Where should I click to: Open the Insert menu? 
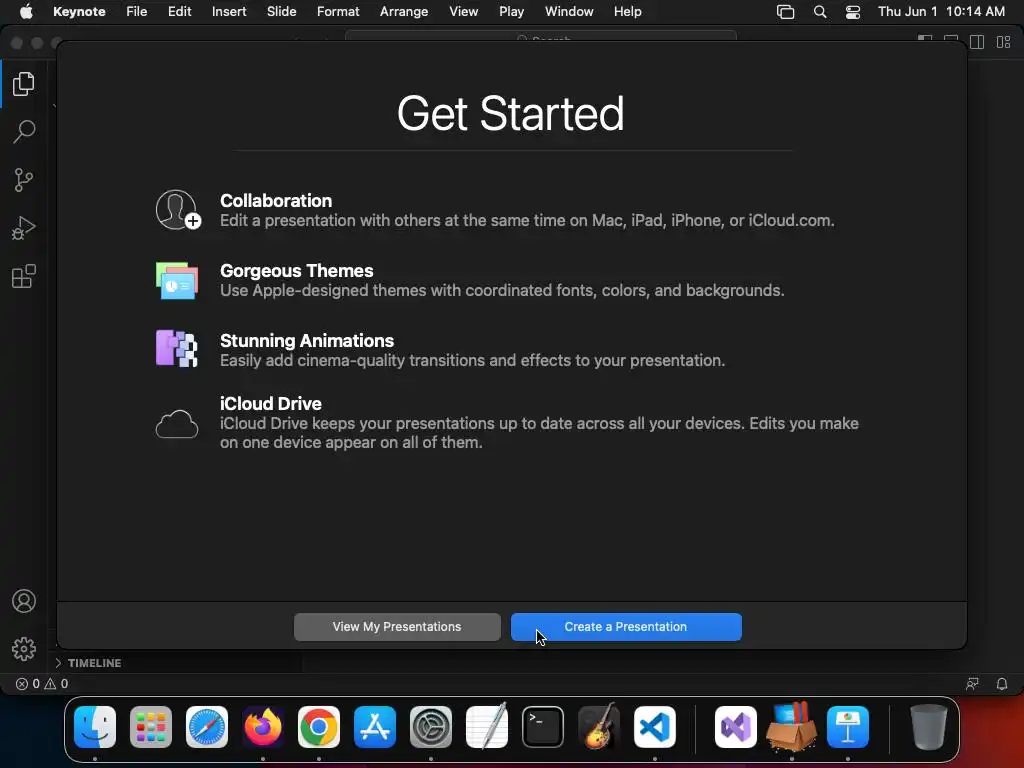click(229, 12)
